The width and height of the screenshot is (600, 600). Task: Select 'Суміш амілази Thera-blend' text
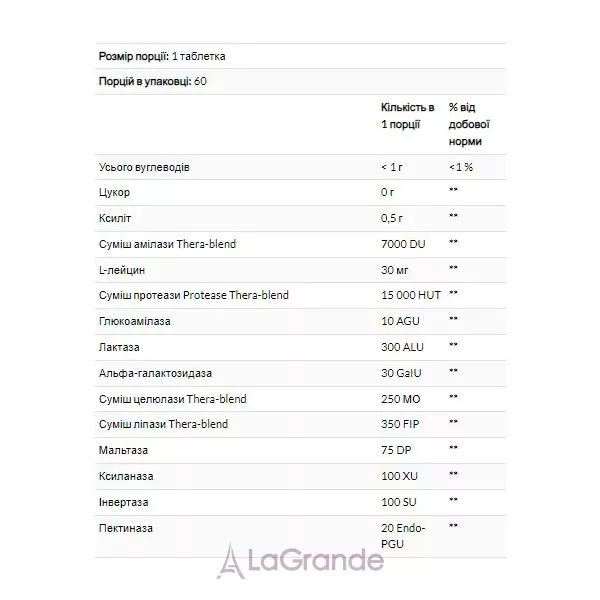tap(167, 244)
